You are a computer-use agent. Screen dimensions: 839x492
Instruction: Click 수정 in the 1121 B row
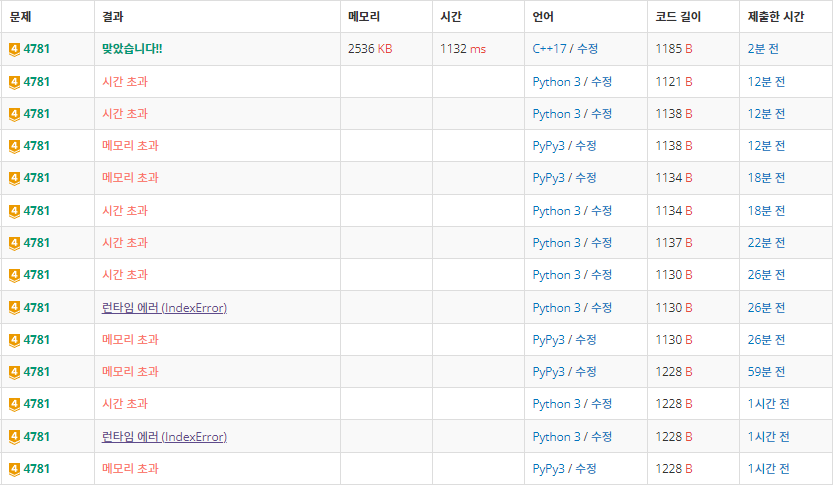(601, 82)
